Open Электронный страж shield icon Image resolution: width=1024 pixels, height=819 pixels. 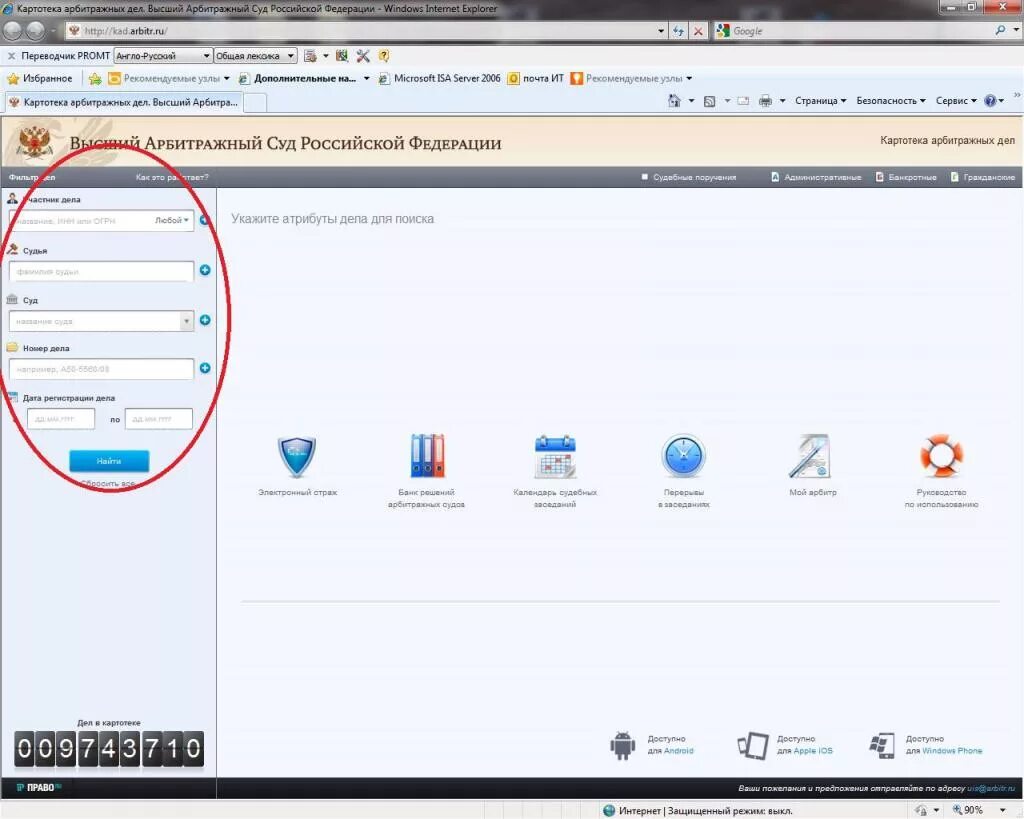point(297,457)
